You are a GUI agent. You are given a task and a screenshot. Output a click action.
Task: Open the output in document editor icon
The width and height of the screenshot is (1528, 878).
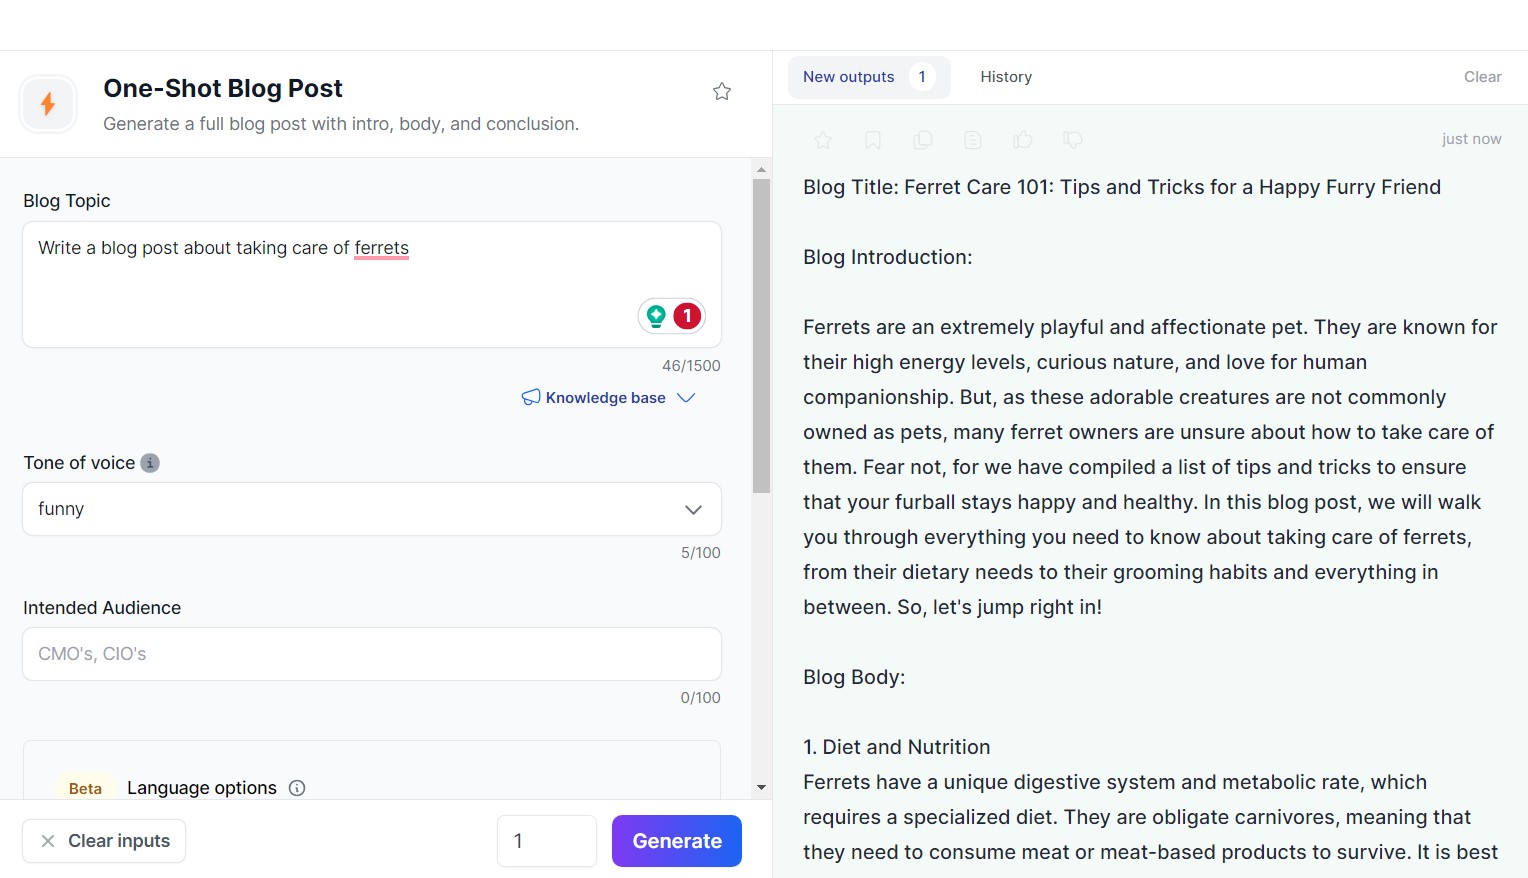coord(973,140)
